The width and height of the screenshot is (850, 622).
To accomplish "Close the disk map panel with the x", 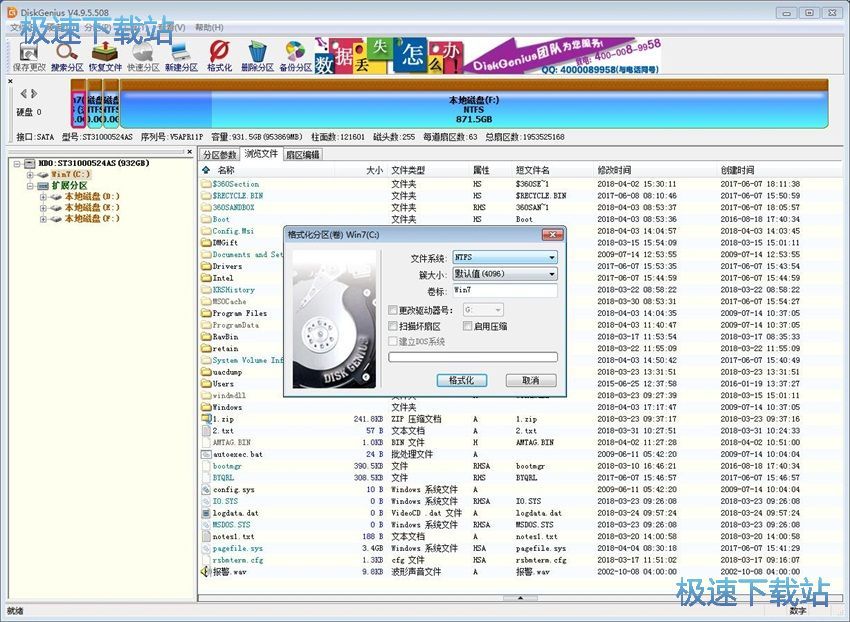I will pyautogui.click(x=10, y=81).
